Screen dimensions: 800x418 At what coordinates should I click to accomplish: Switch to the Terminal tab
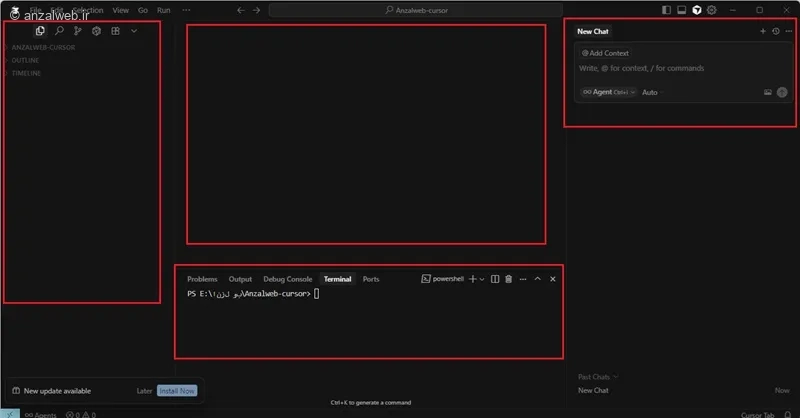pyautogui.click(x=337, y=279)
